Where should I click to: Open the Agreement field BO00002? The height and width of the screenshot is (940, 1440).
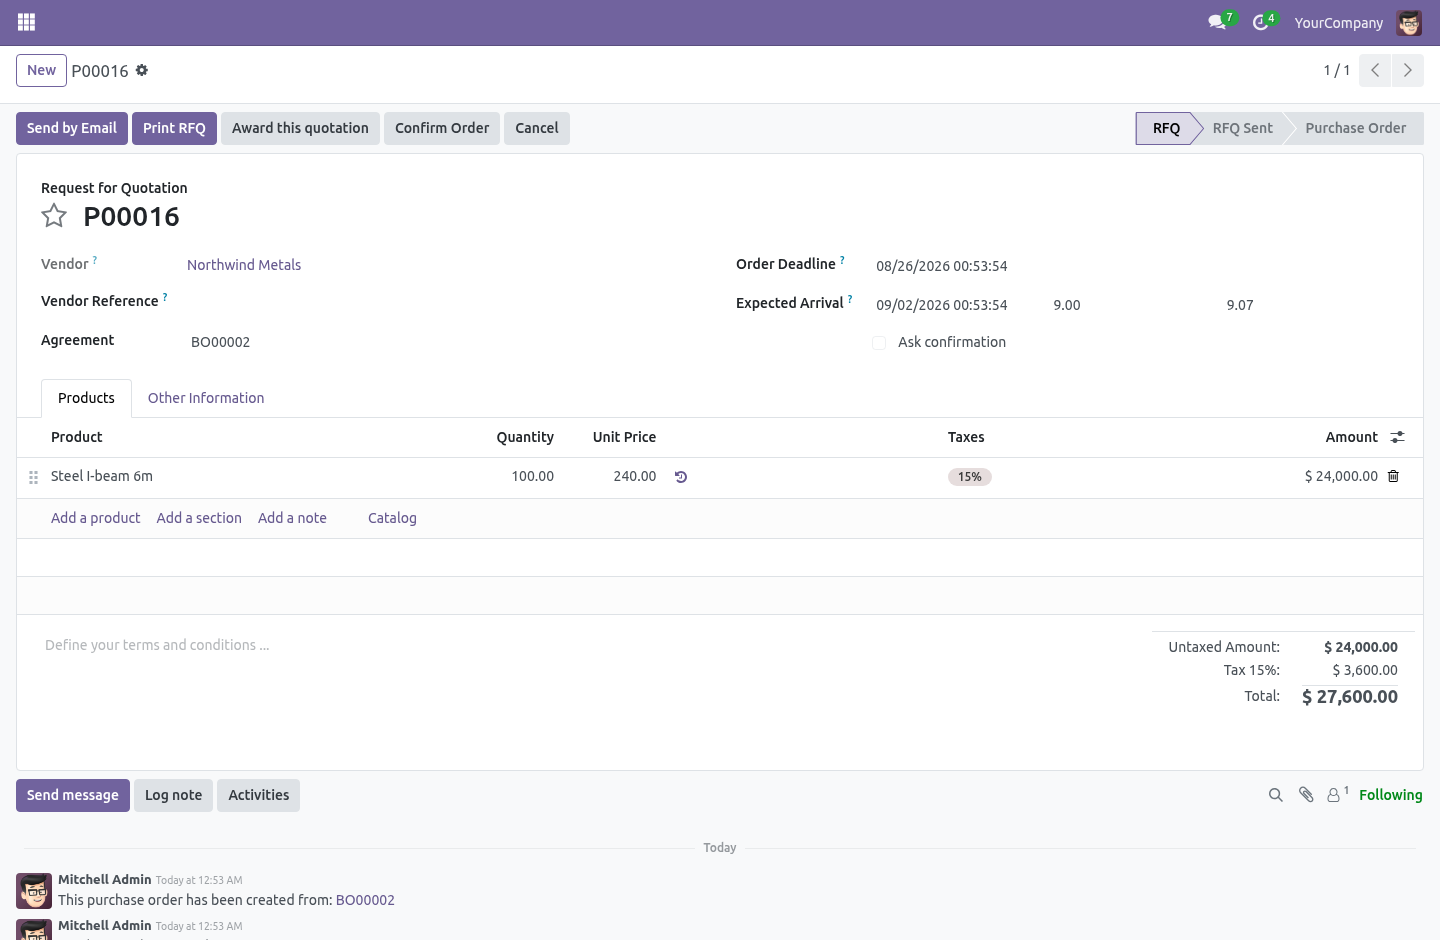(x=221, y=342)
